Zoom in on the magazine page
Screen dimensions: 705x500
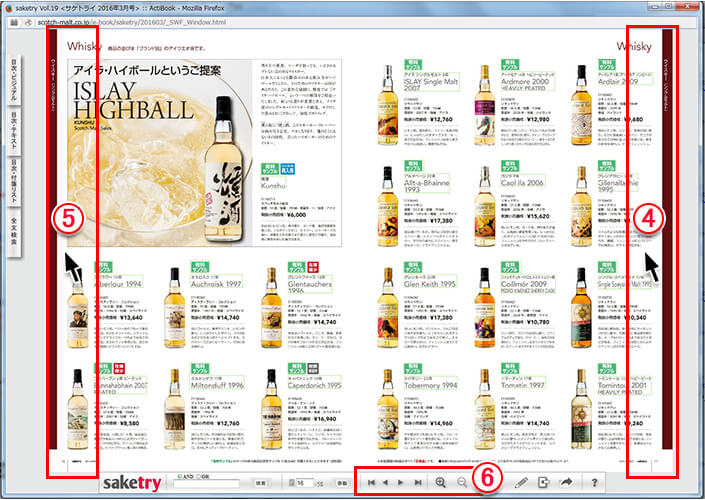pos(441,482)
